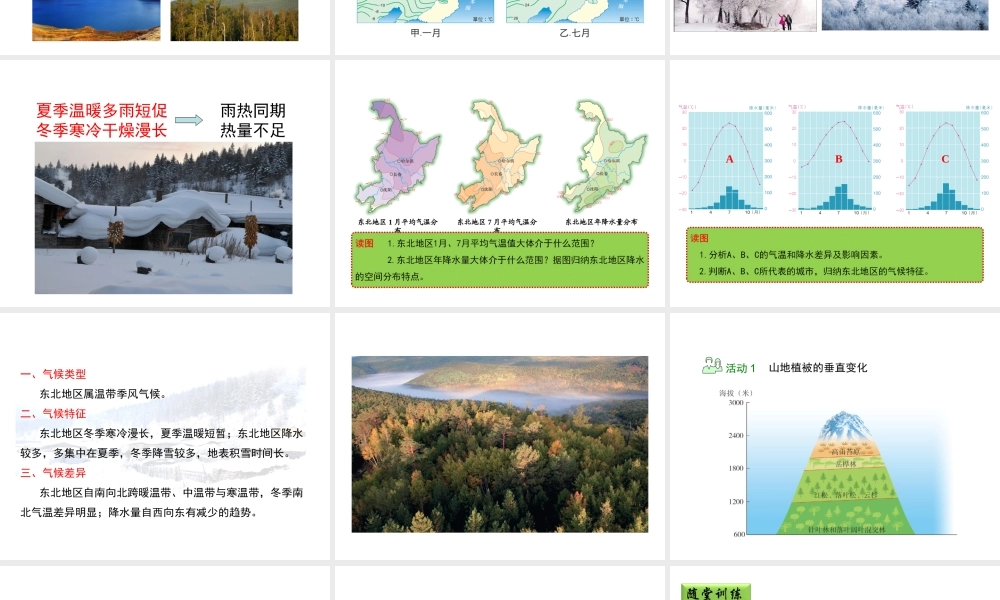Click the orange July temperature map

(498, 156)
